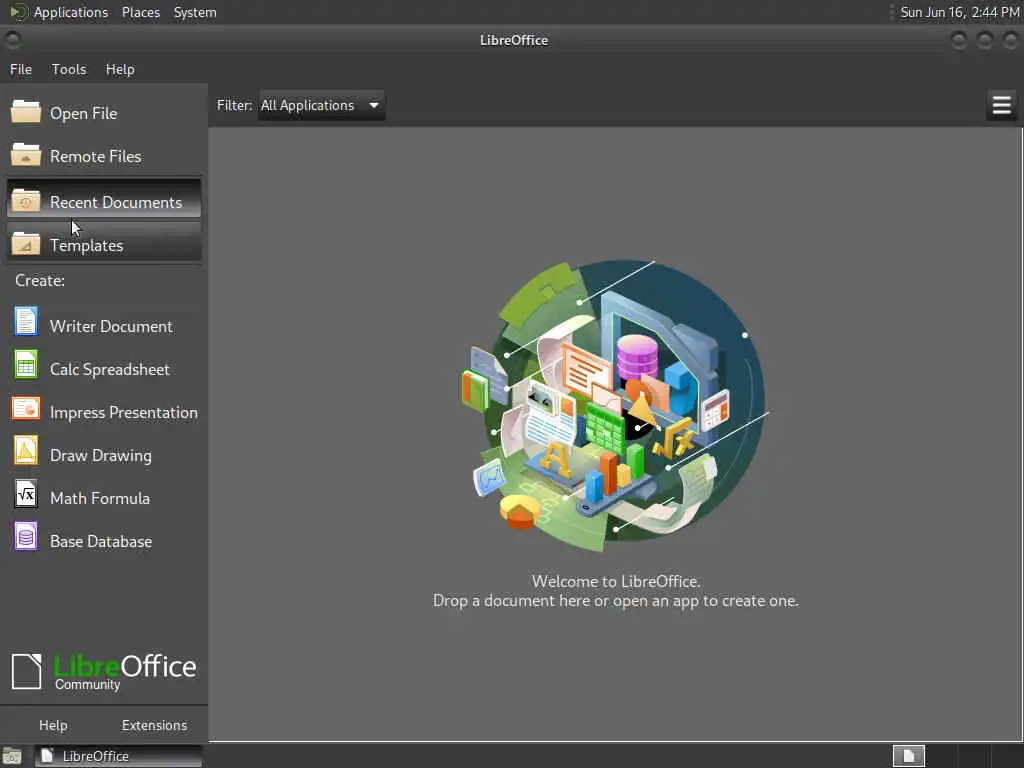Click the Extensions button
This screenshot has height=768, width=1024.
coord(154,725)
